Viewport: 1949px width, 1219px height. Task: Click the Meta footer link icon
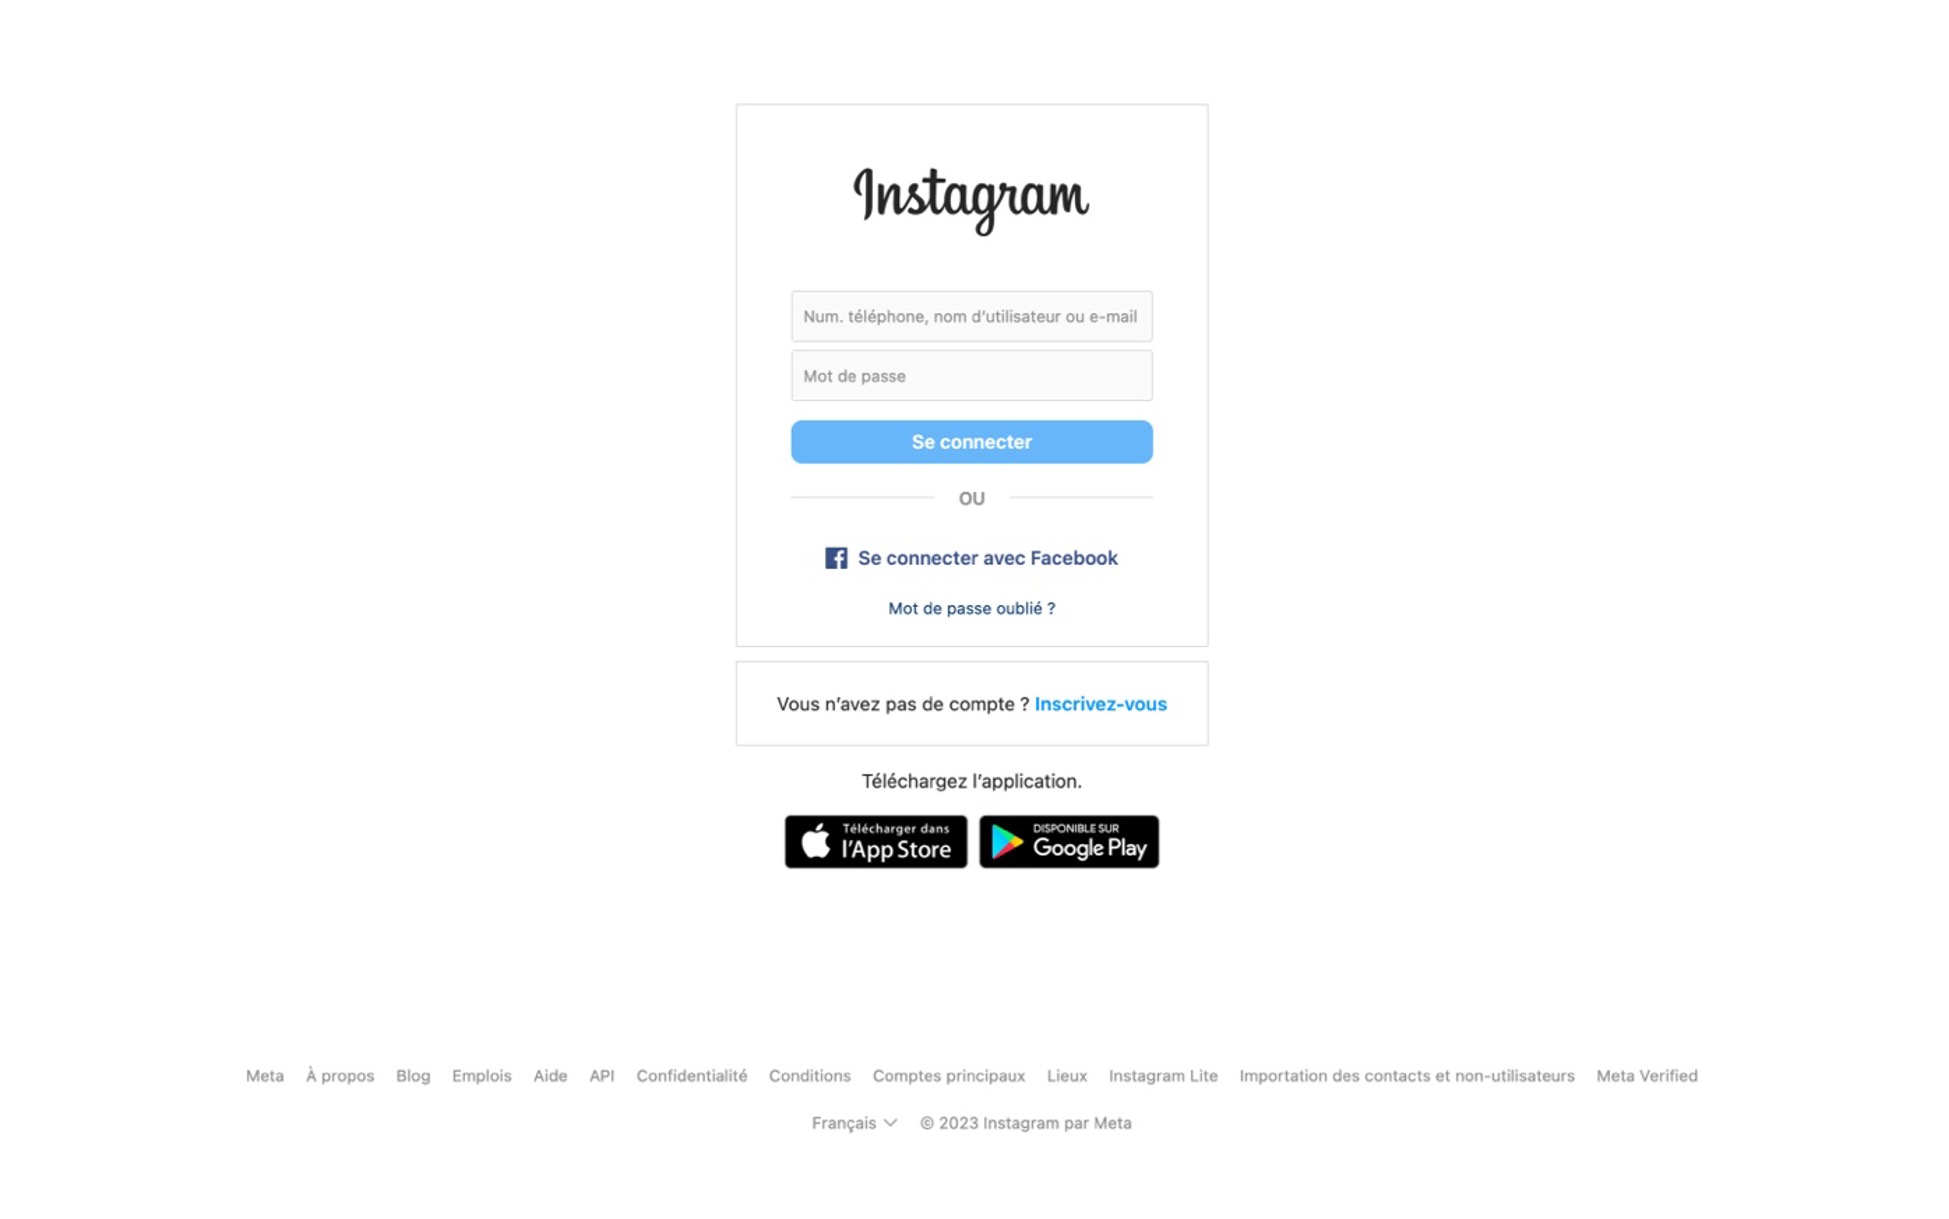[267, 1074]
